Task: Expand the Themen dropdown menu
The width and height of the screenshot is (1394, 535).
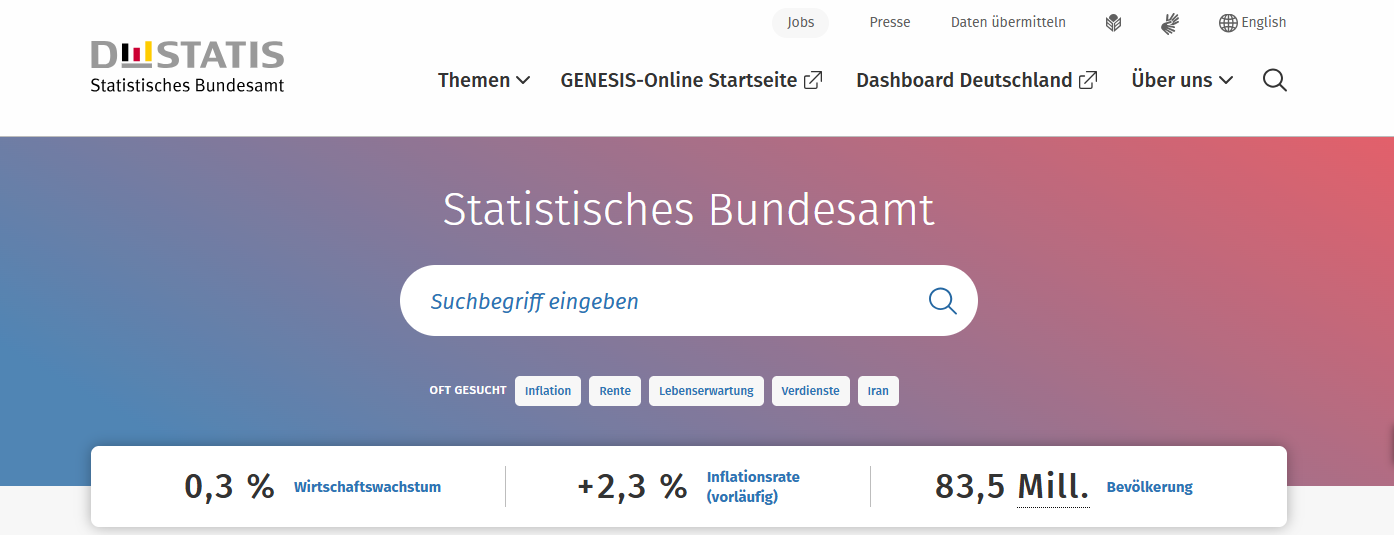Action: coord(484,80)
